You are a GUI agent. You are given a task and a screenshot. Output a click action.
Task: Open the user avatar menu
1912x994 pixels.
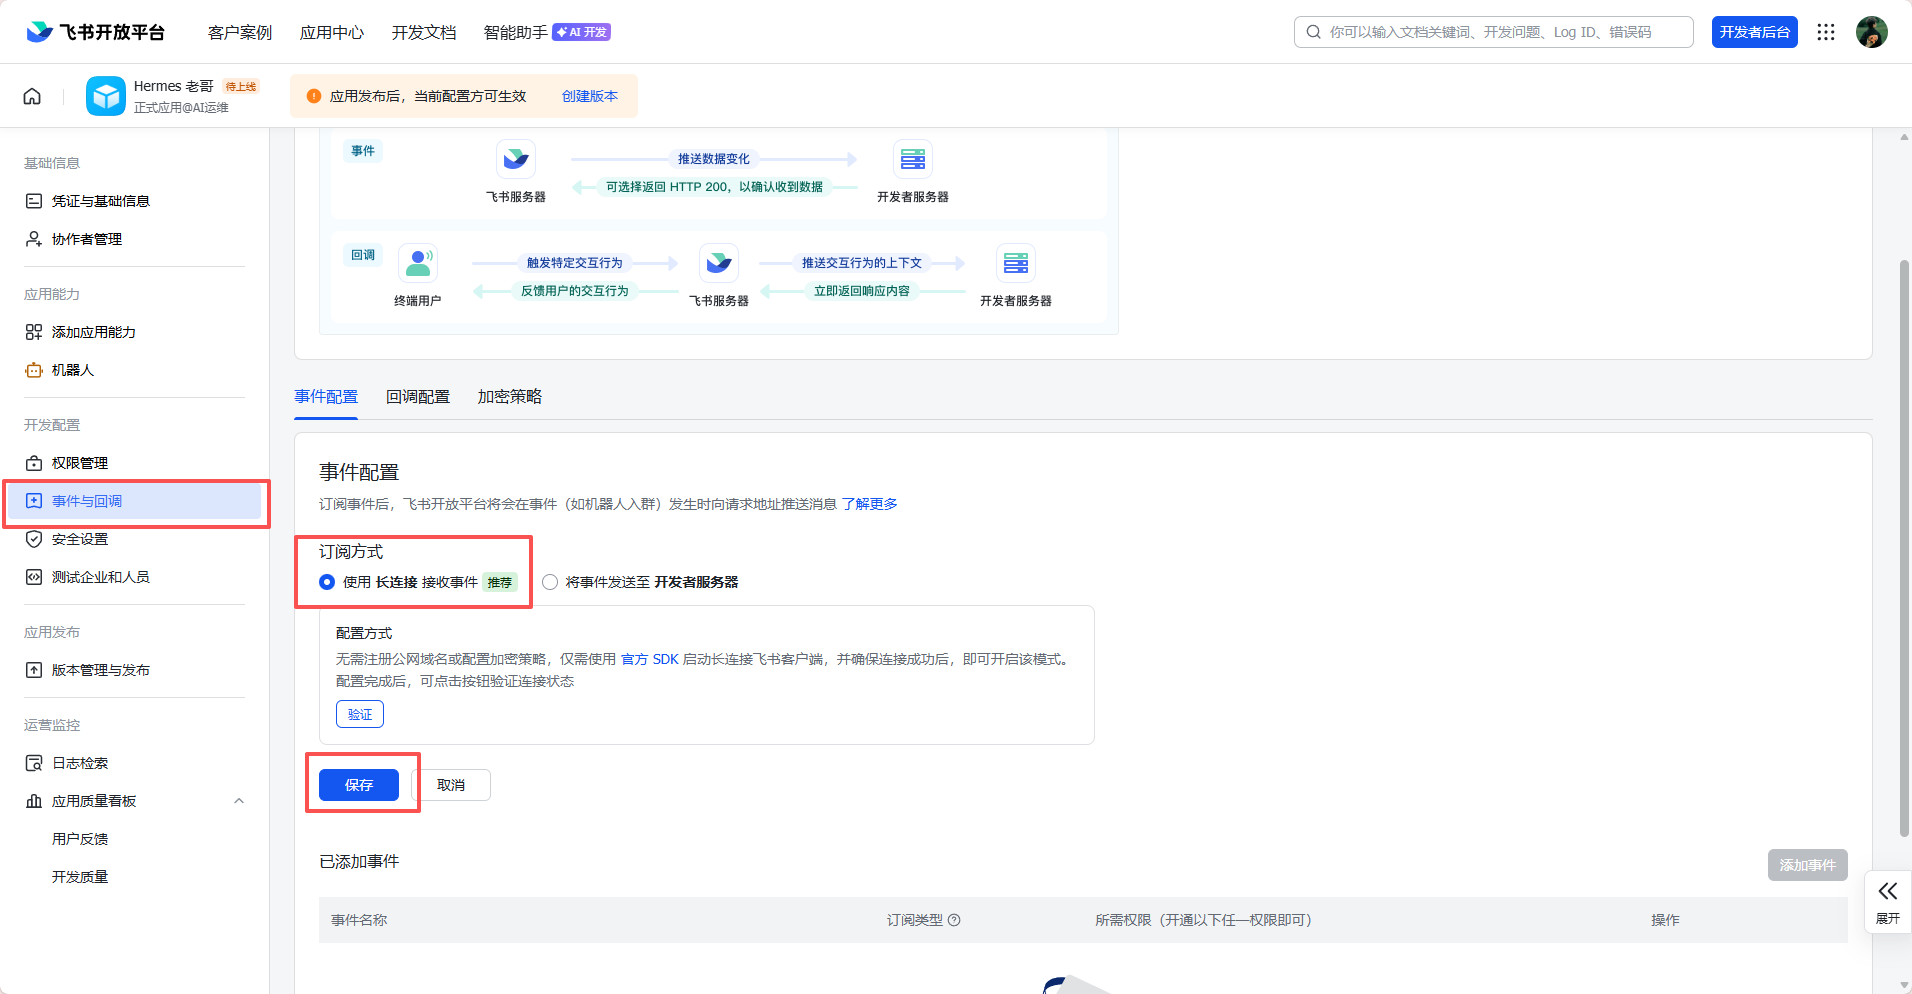[x=1872, y=32]
